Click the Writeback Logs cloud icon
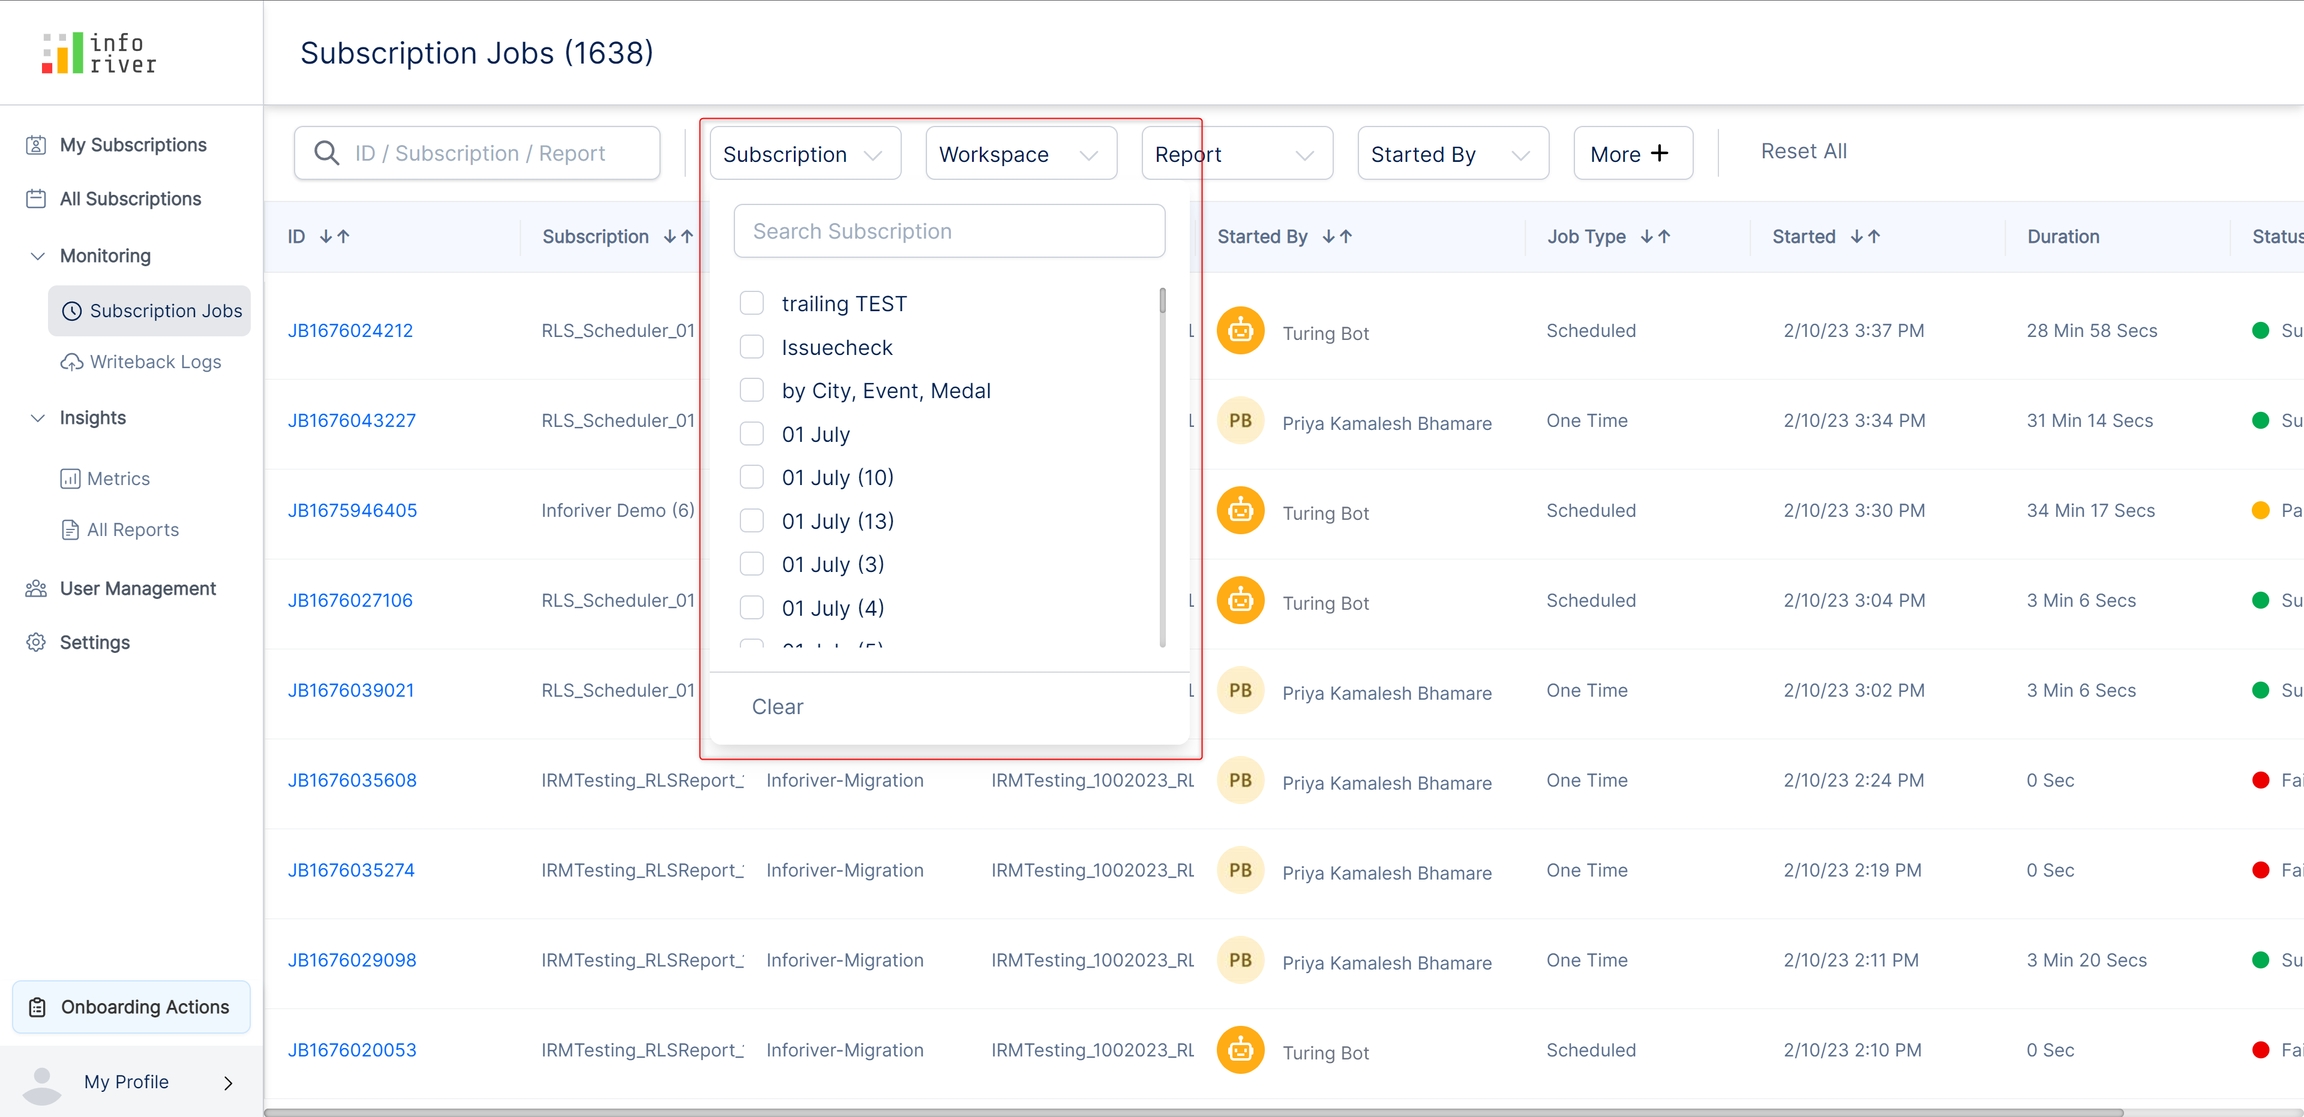Image resolution: width=2304 pixels, height=1117 pixels. [x=72, y=362]
